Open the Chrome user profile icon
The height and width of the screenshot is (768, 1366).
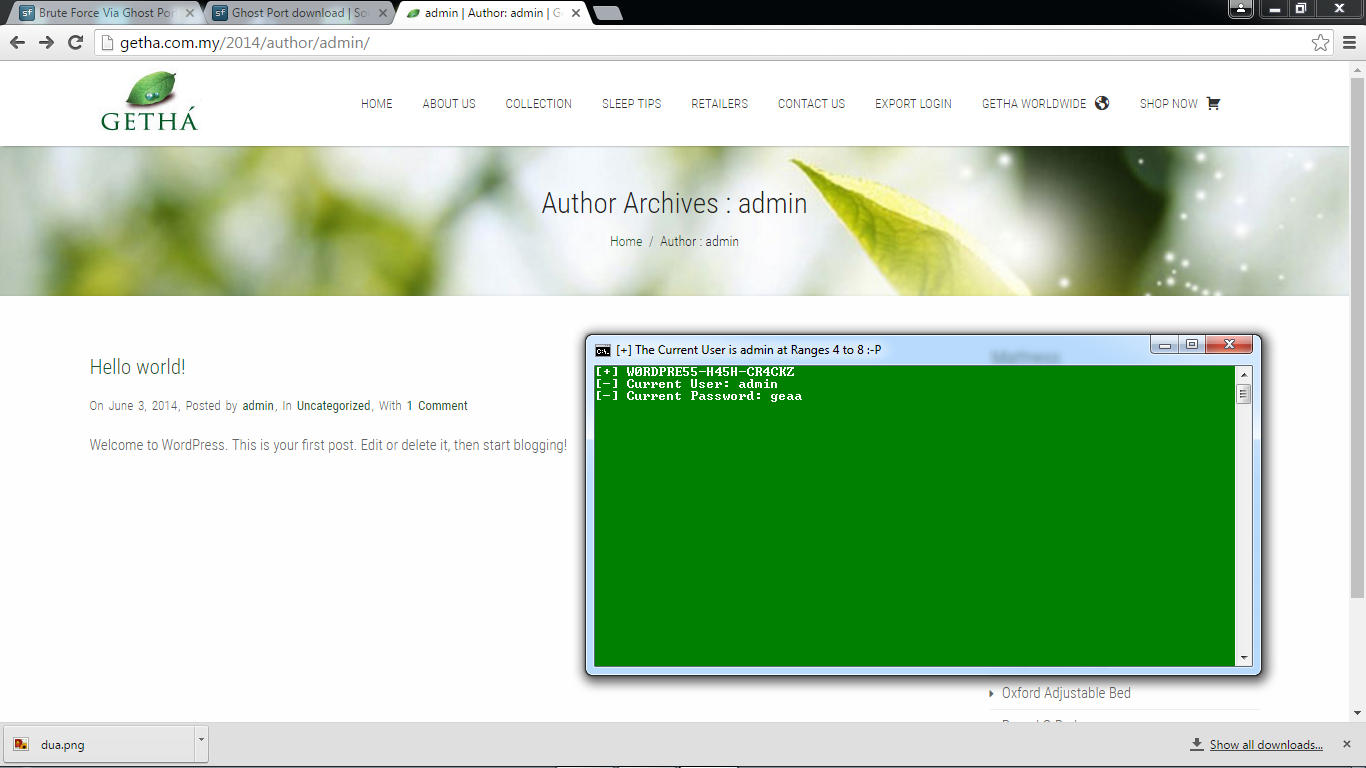click(1240, 9)
